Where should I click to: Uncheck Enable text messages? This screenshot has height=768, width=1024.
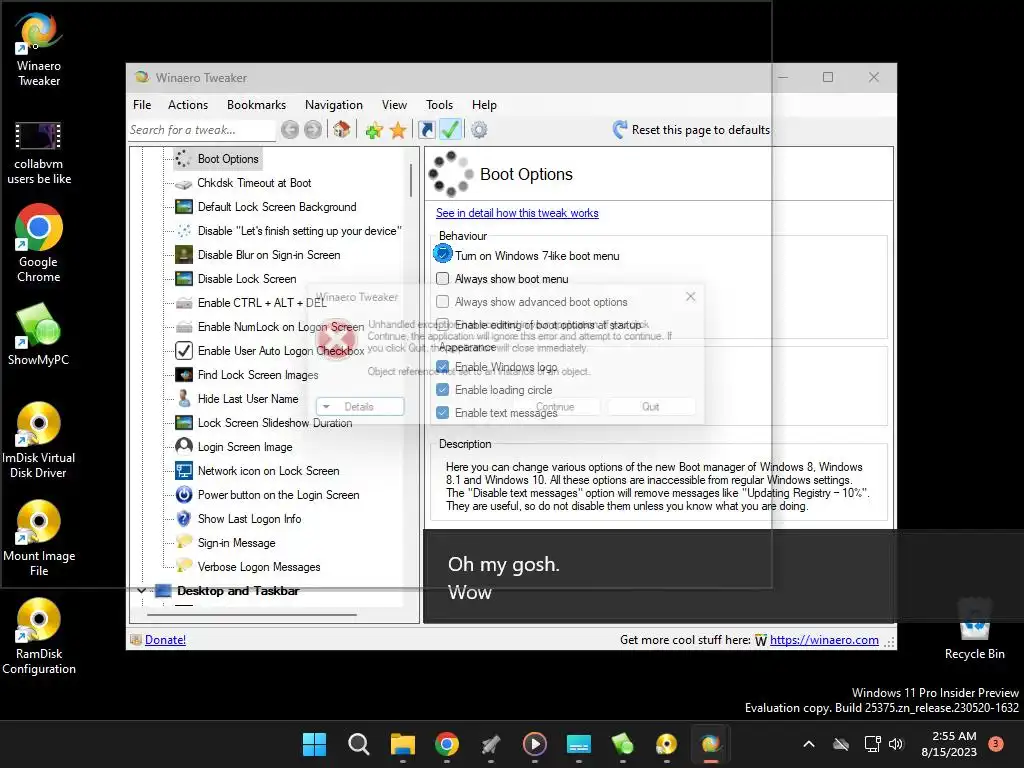(443, 413)
